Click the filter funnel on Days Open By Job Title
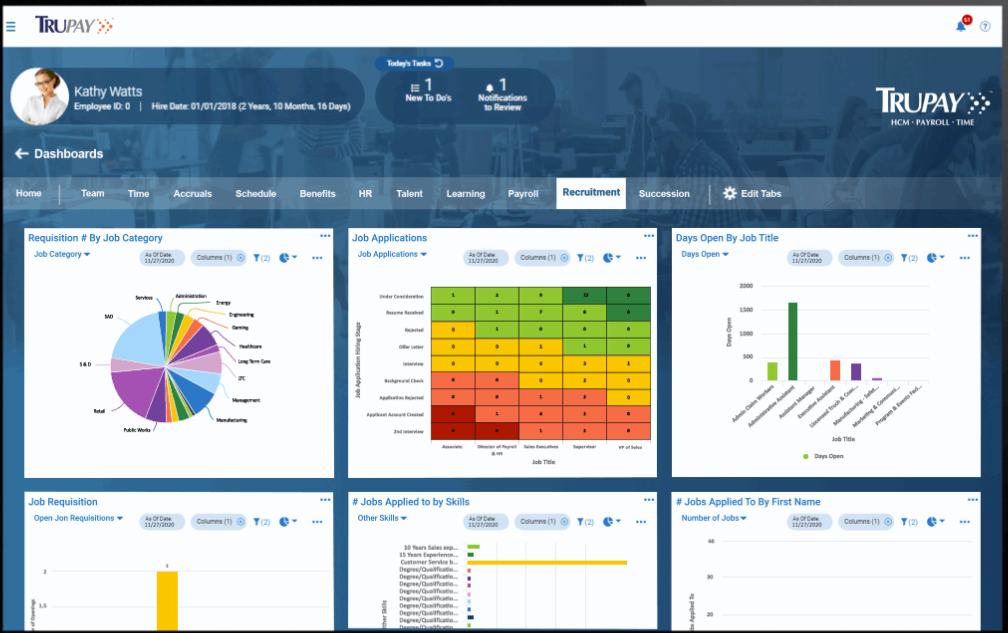Screen dimensions: 1008x633 (906, 257)
